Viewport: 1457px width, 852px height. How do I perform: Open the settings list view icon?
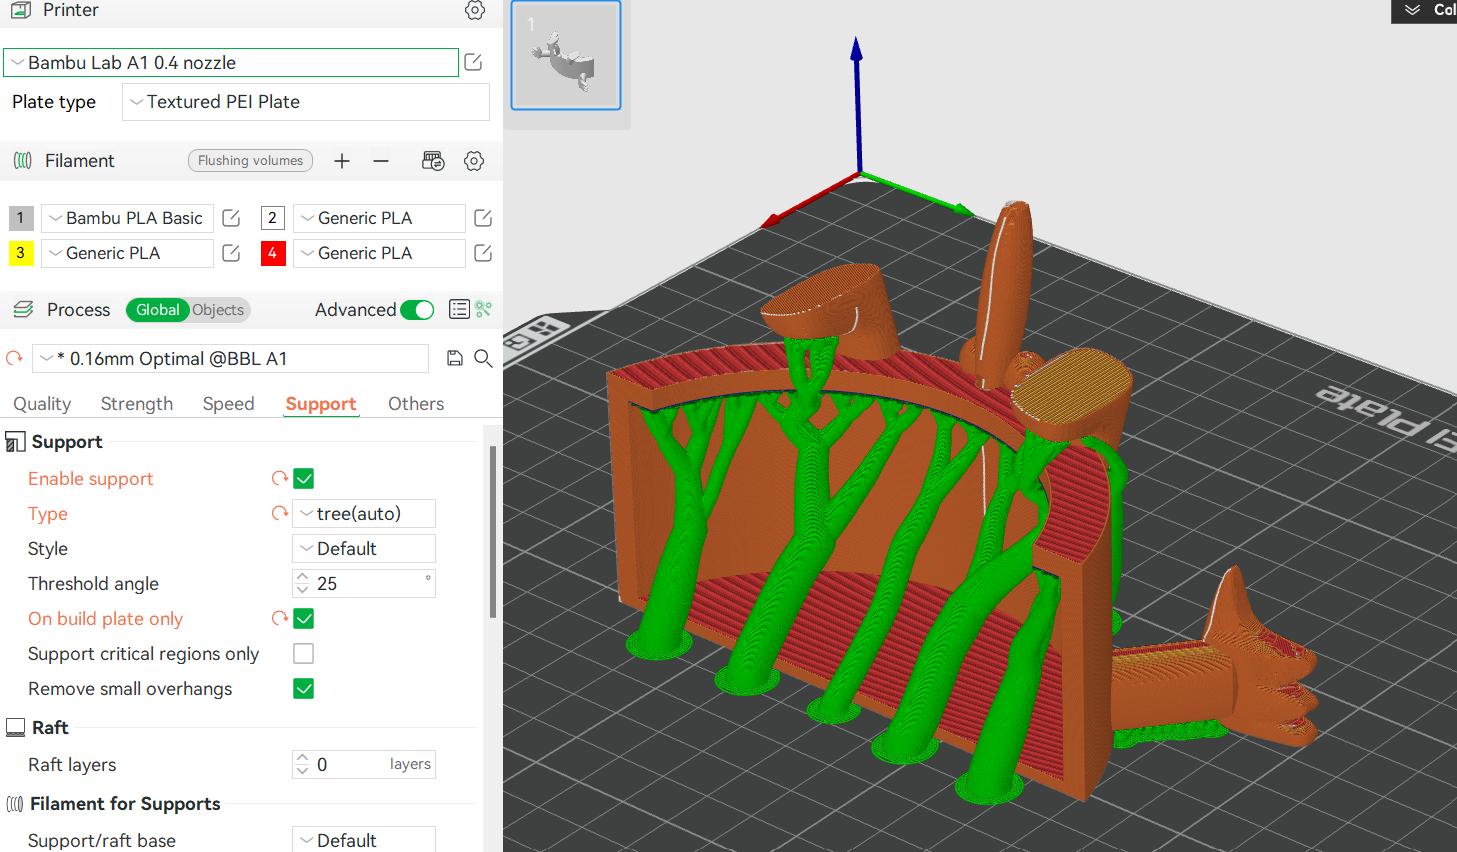coord(459,310)
